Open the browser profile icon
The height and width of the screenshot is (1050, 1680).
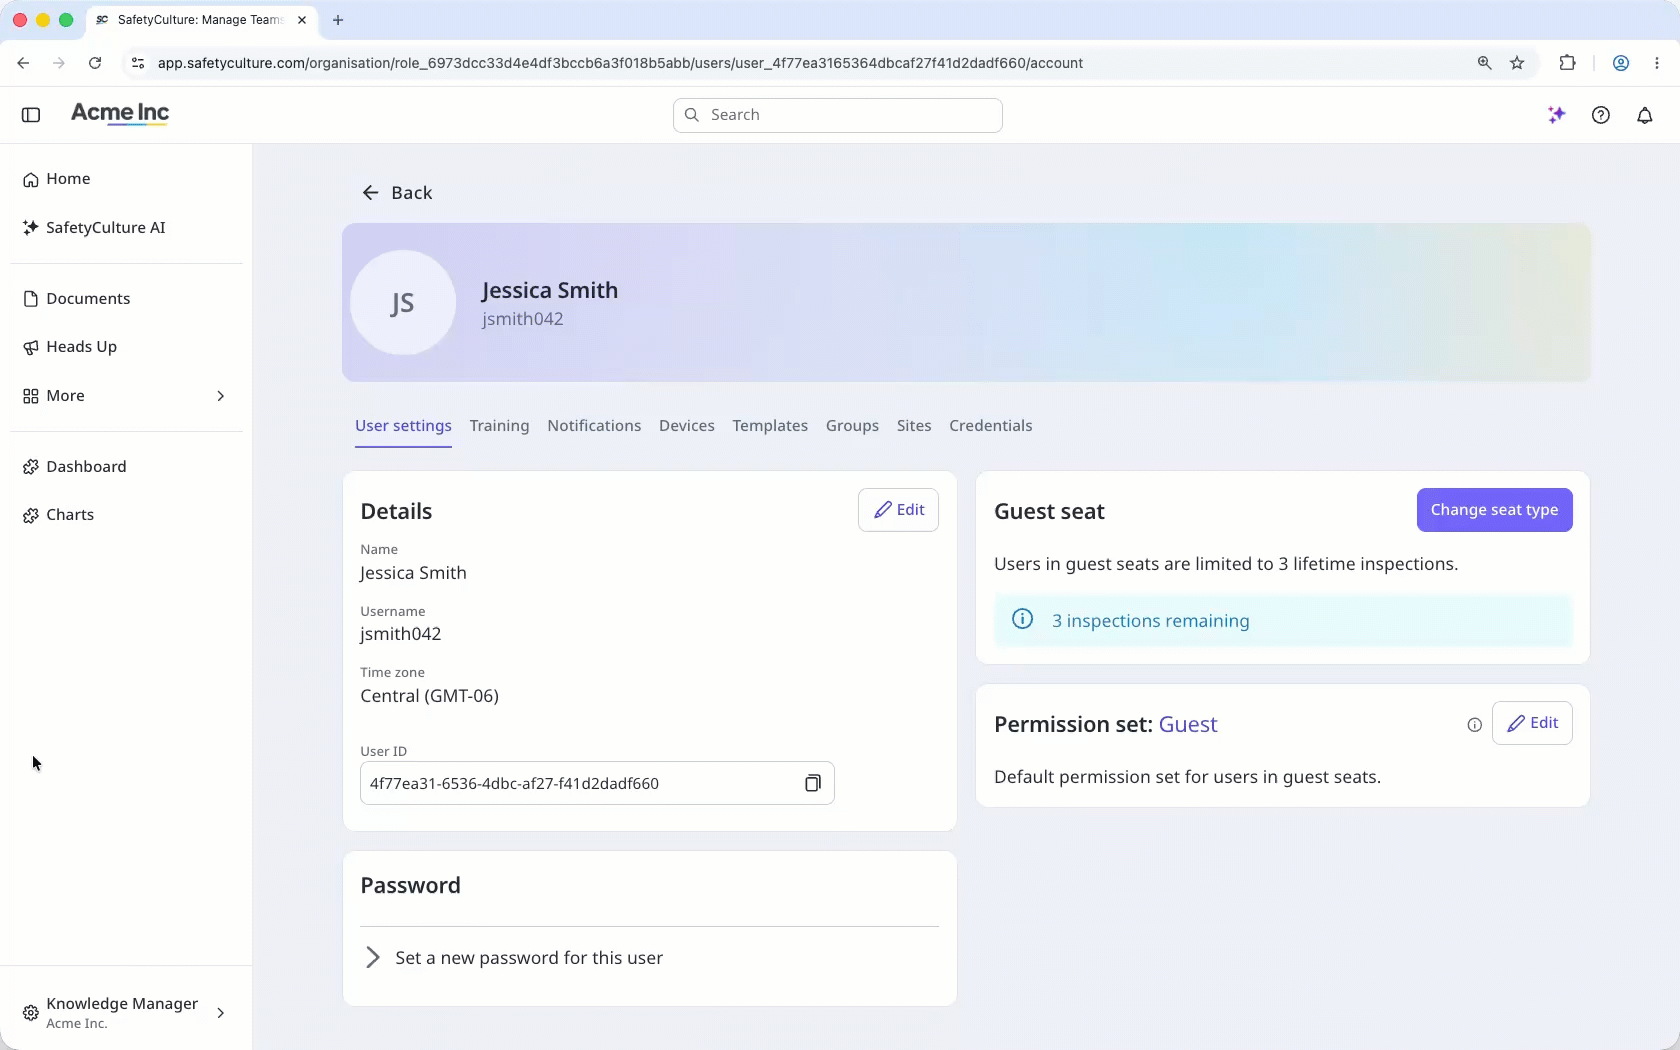pos(1621,63)
